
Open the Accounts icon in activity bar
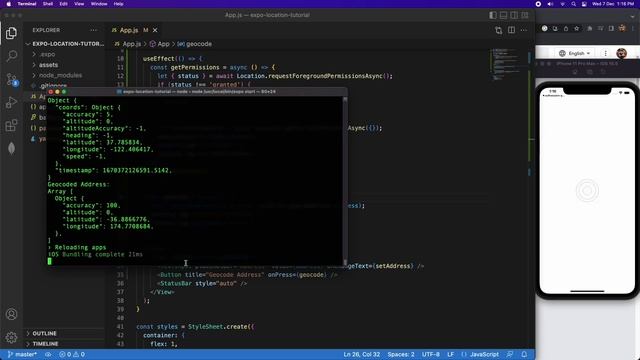pos(11,314)
